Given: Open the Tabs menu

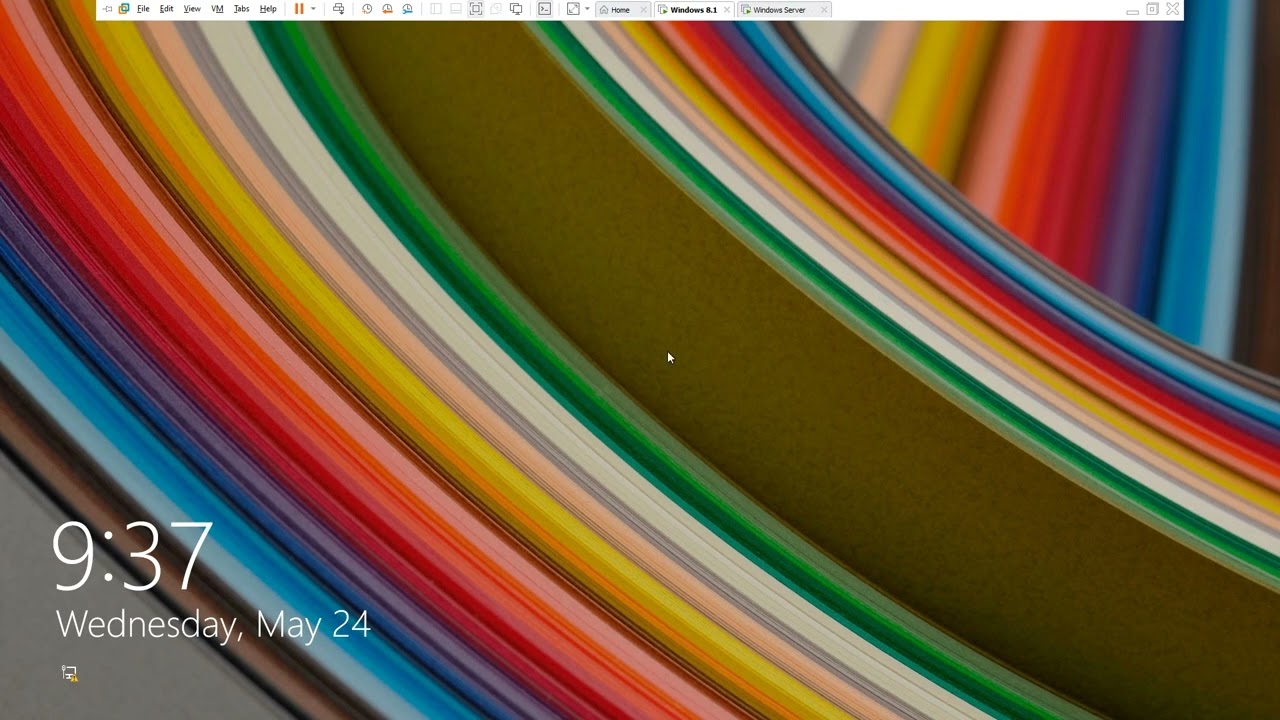Looking at the screenshot, I should pos(241,9).
